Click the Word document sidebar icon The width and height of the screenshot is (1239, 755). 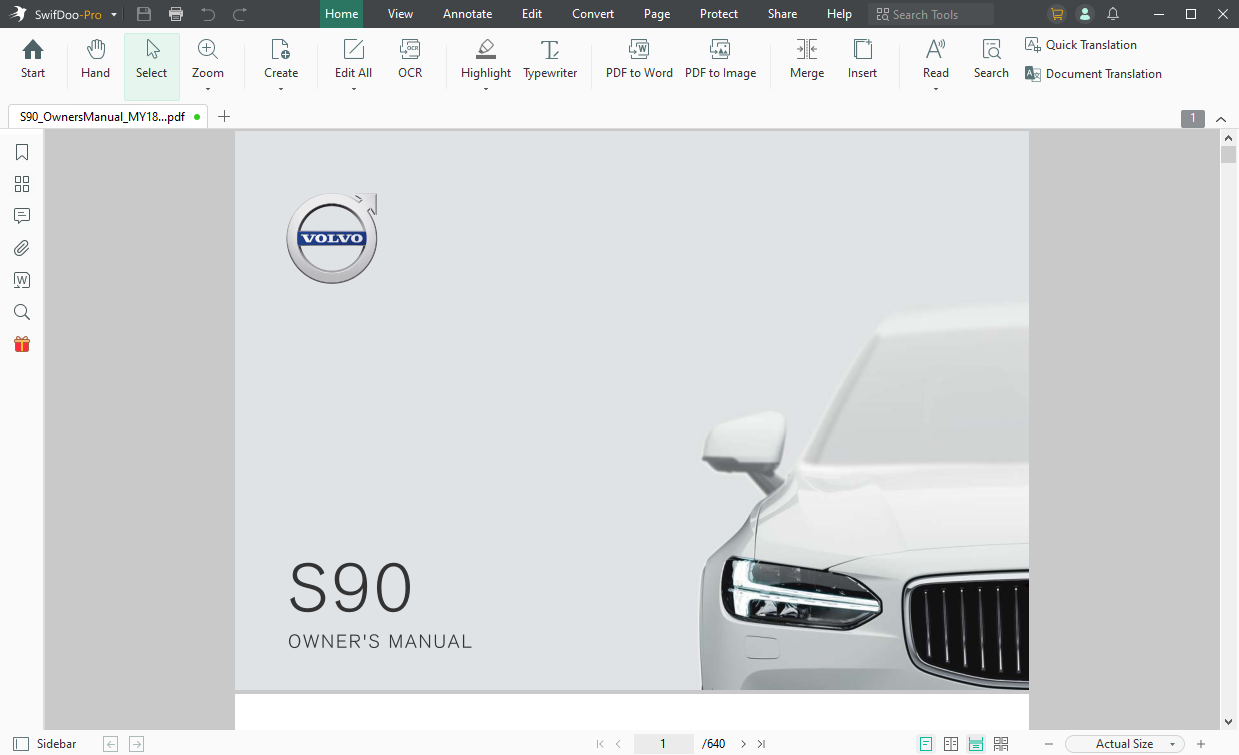[x=22, y=280]
